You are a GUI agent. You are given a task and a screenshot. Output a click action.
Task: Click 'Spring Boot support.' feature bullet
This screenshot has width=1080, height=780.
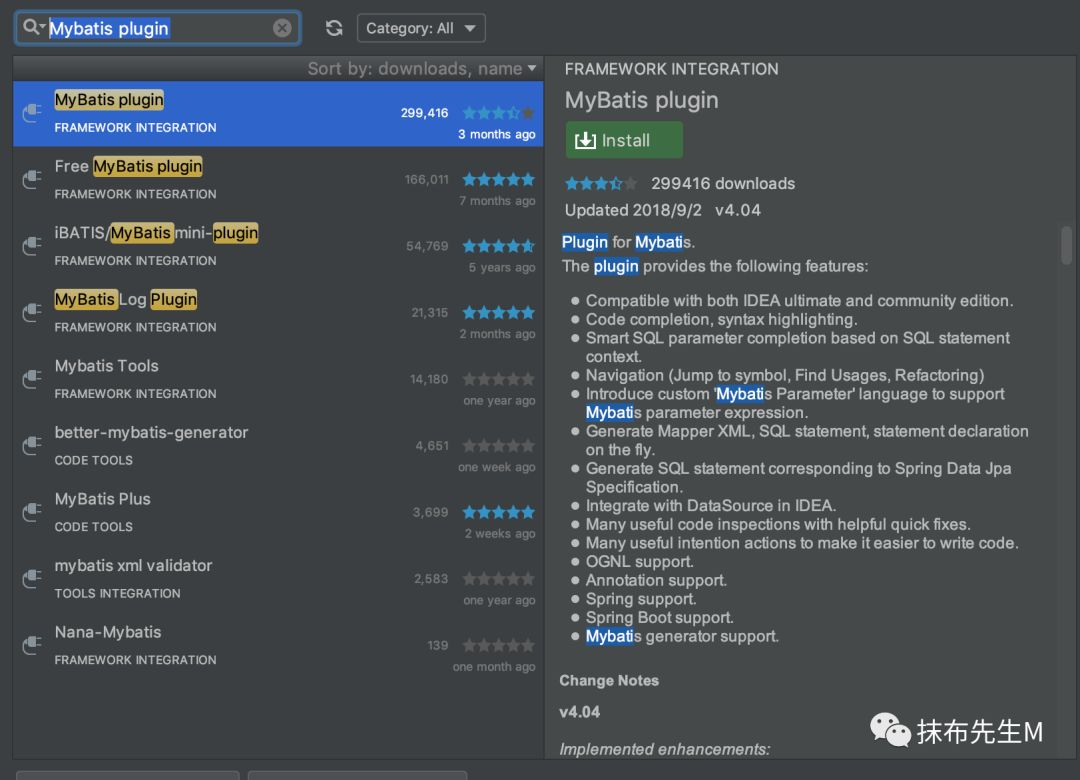pos(659,617)
